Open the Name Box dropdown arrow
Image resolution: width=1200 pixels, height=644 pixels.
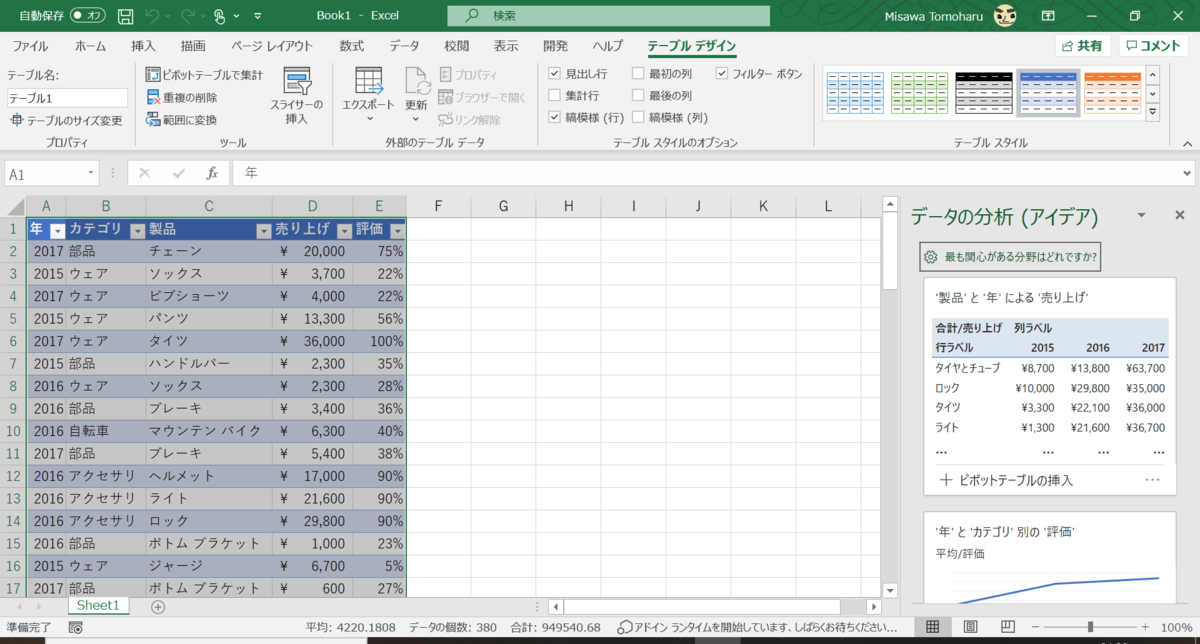91,173
